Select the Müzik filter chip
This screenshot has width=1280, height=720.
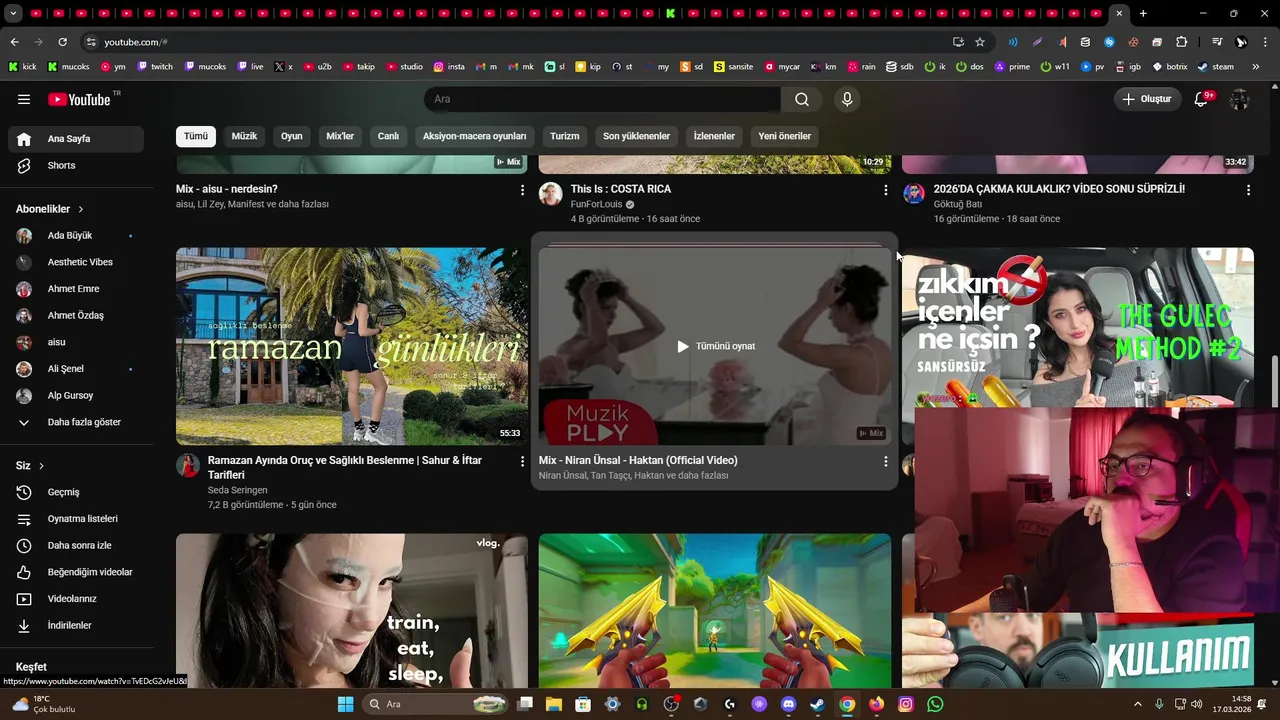click(245, 136)
